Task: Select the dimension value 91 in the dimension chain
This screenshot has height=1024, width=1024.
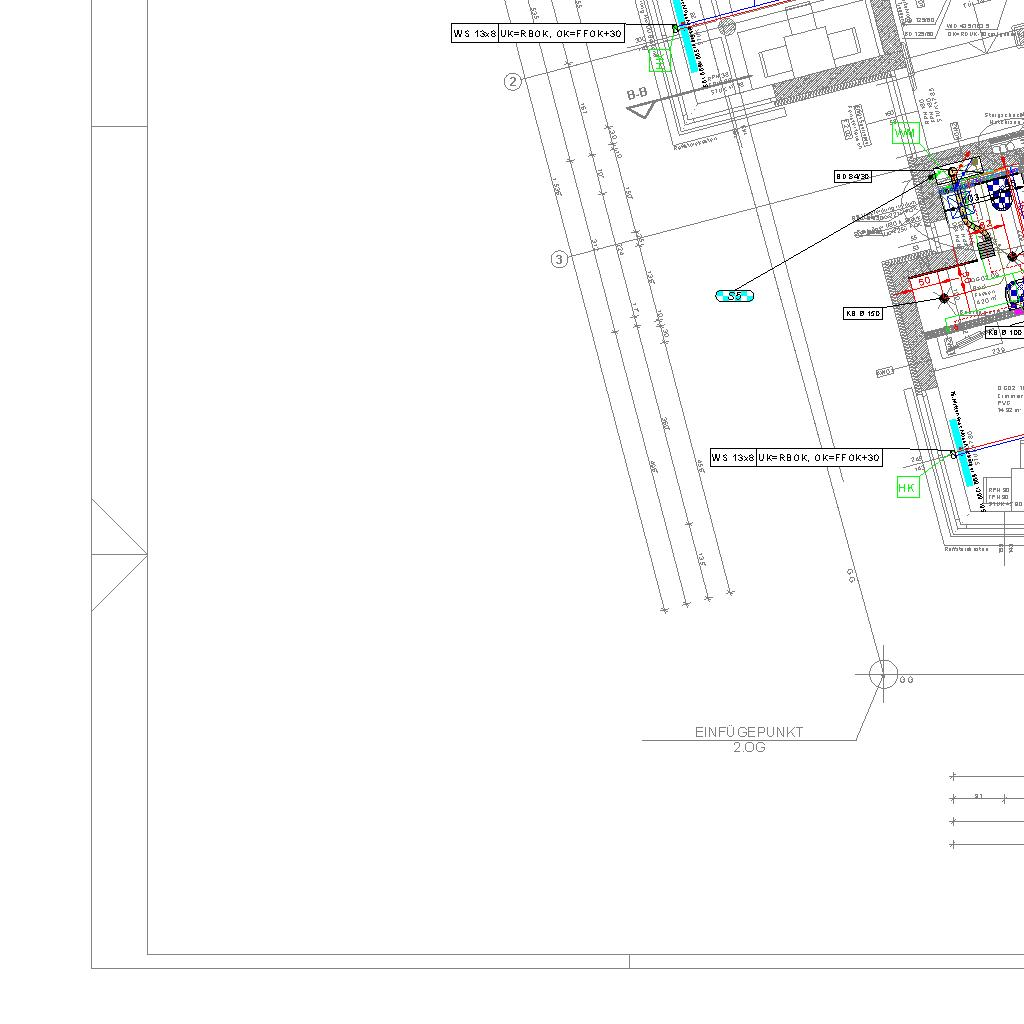Action: (979, 797)
